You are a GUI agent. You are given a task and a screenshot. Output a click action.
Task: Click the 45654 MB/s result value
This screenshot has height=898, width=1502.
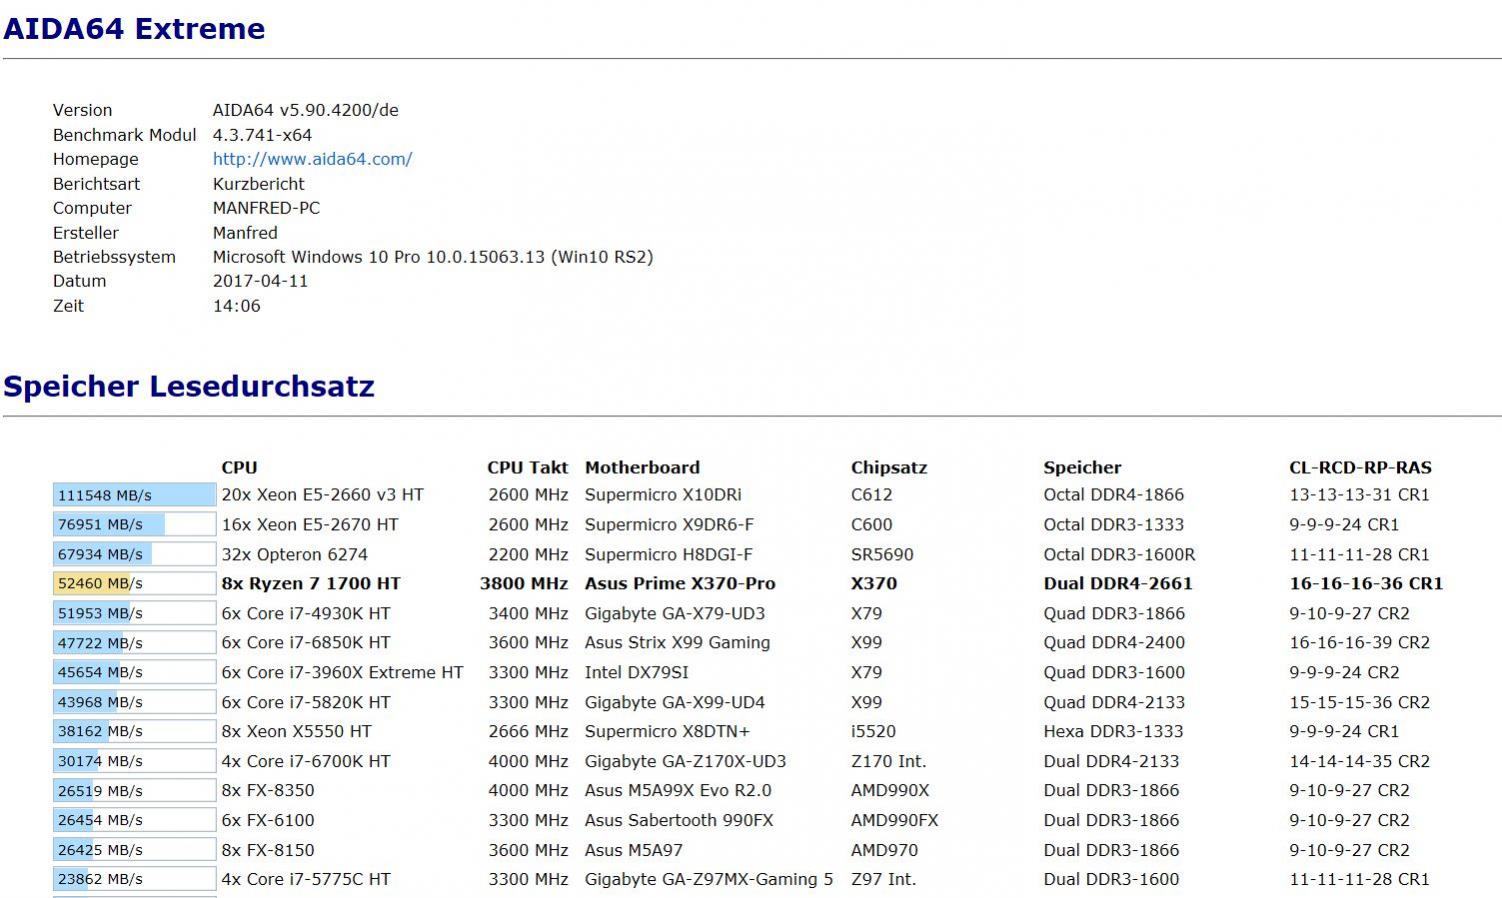[x=100, y=672]
